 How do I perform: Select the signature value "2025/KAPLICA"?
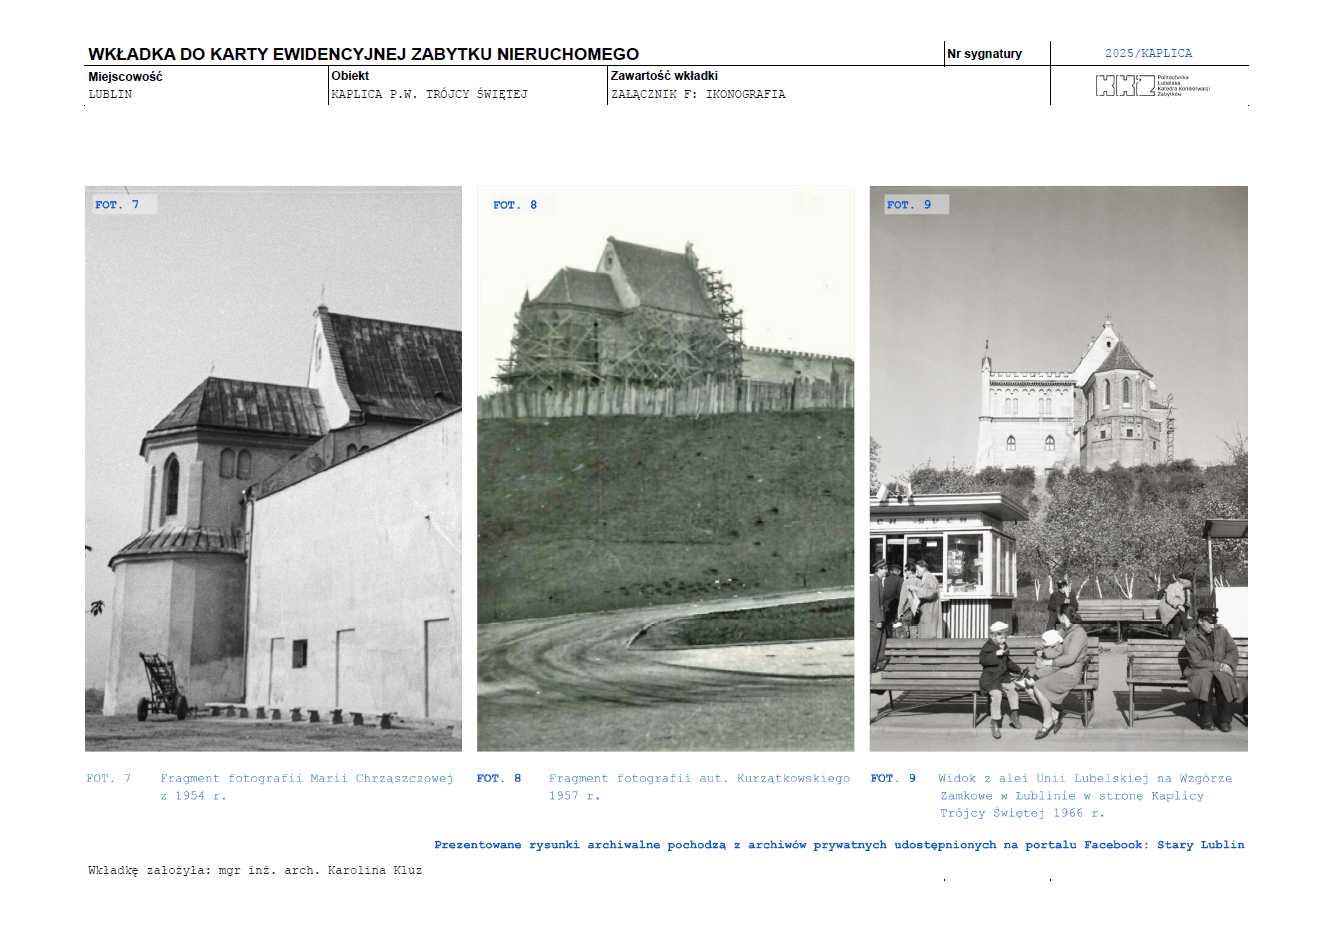click(x=1149, y=53)
